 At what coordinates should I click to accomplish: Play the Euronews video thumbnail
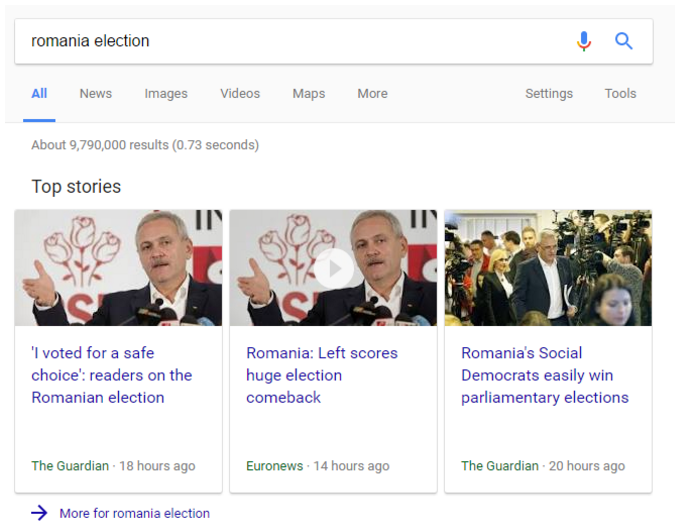[334, 267]
